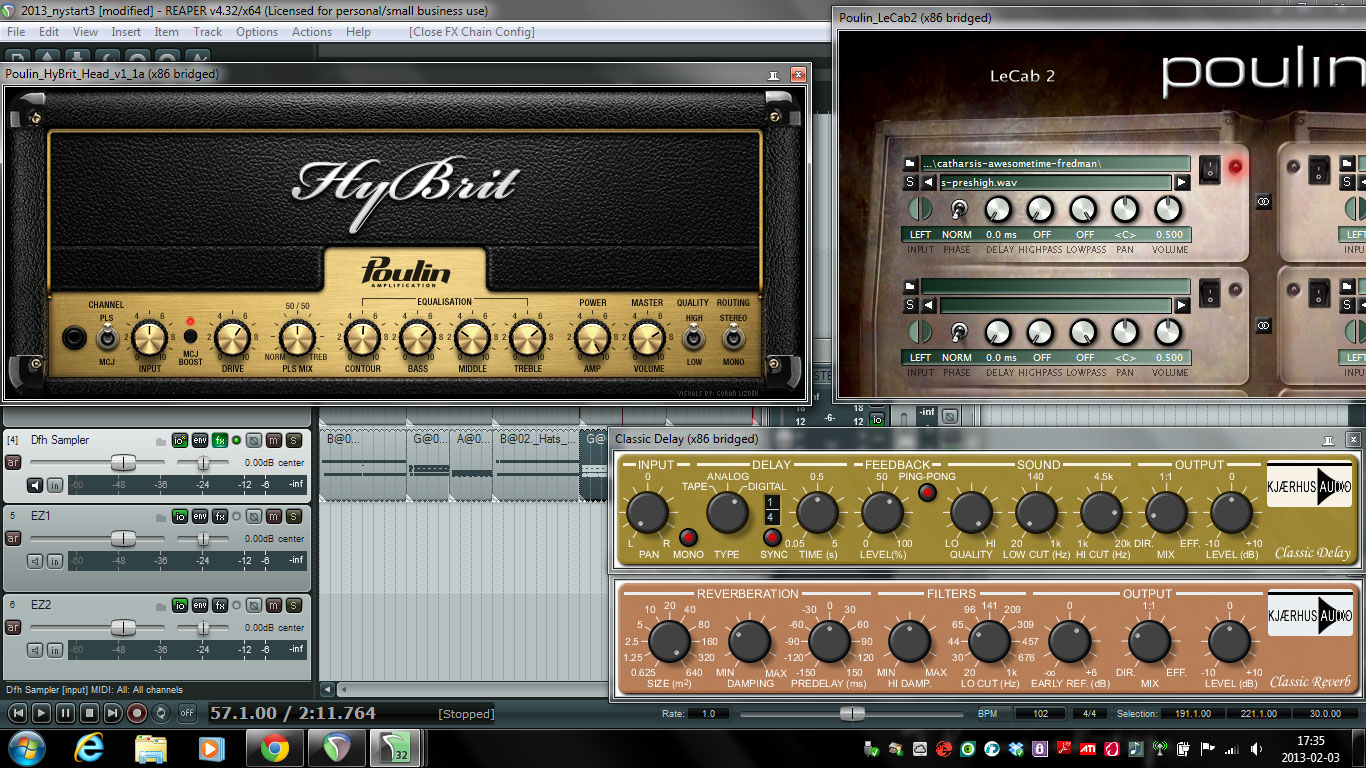Image resolution: width=1366 pixels, height=768 pixels.
Task: Click the Windows Start button
Action: pos(25,747)
